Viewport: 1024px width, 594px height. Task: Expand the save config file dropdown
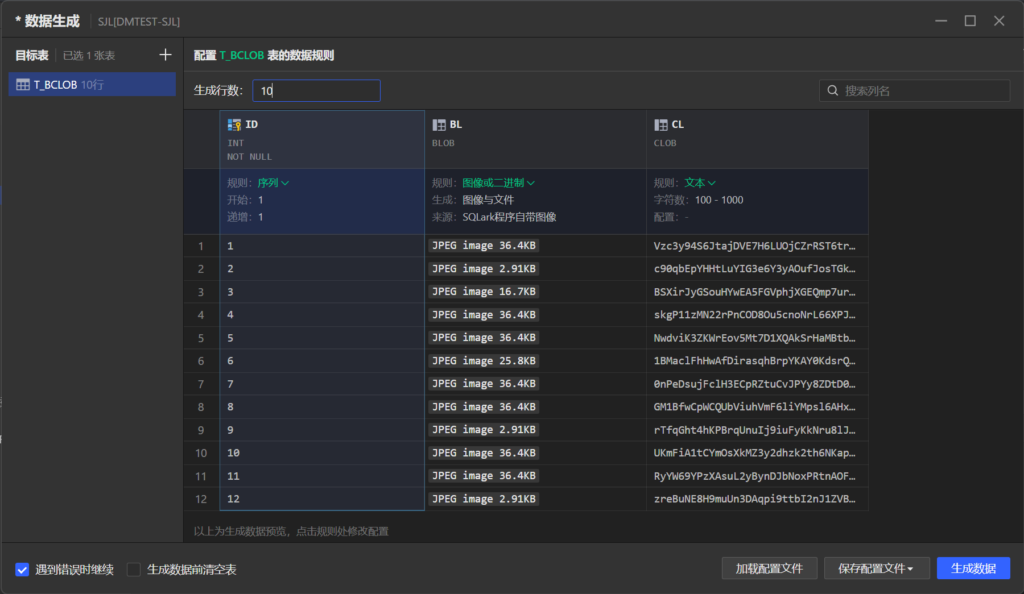[x=877, y=568]
